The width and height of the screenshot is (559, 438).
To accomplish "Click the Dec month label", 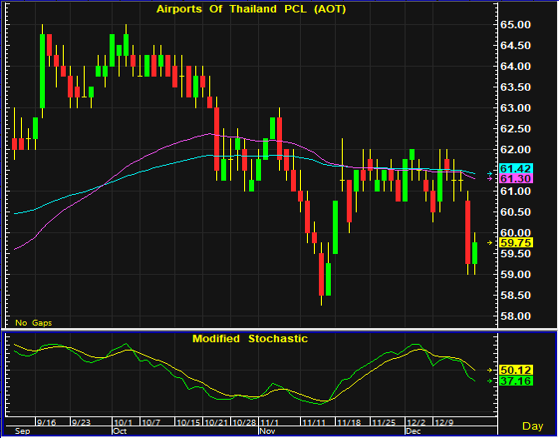I will [413, 432].
